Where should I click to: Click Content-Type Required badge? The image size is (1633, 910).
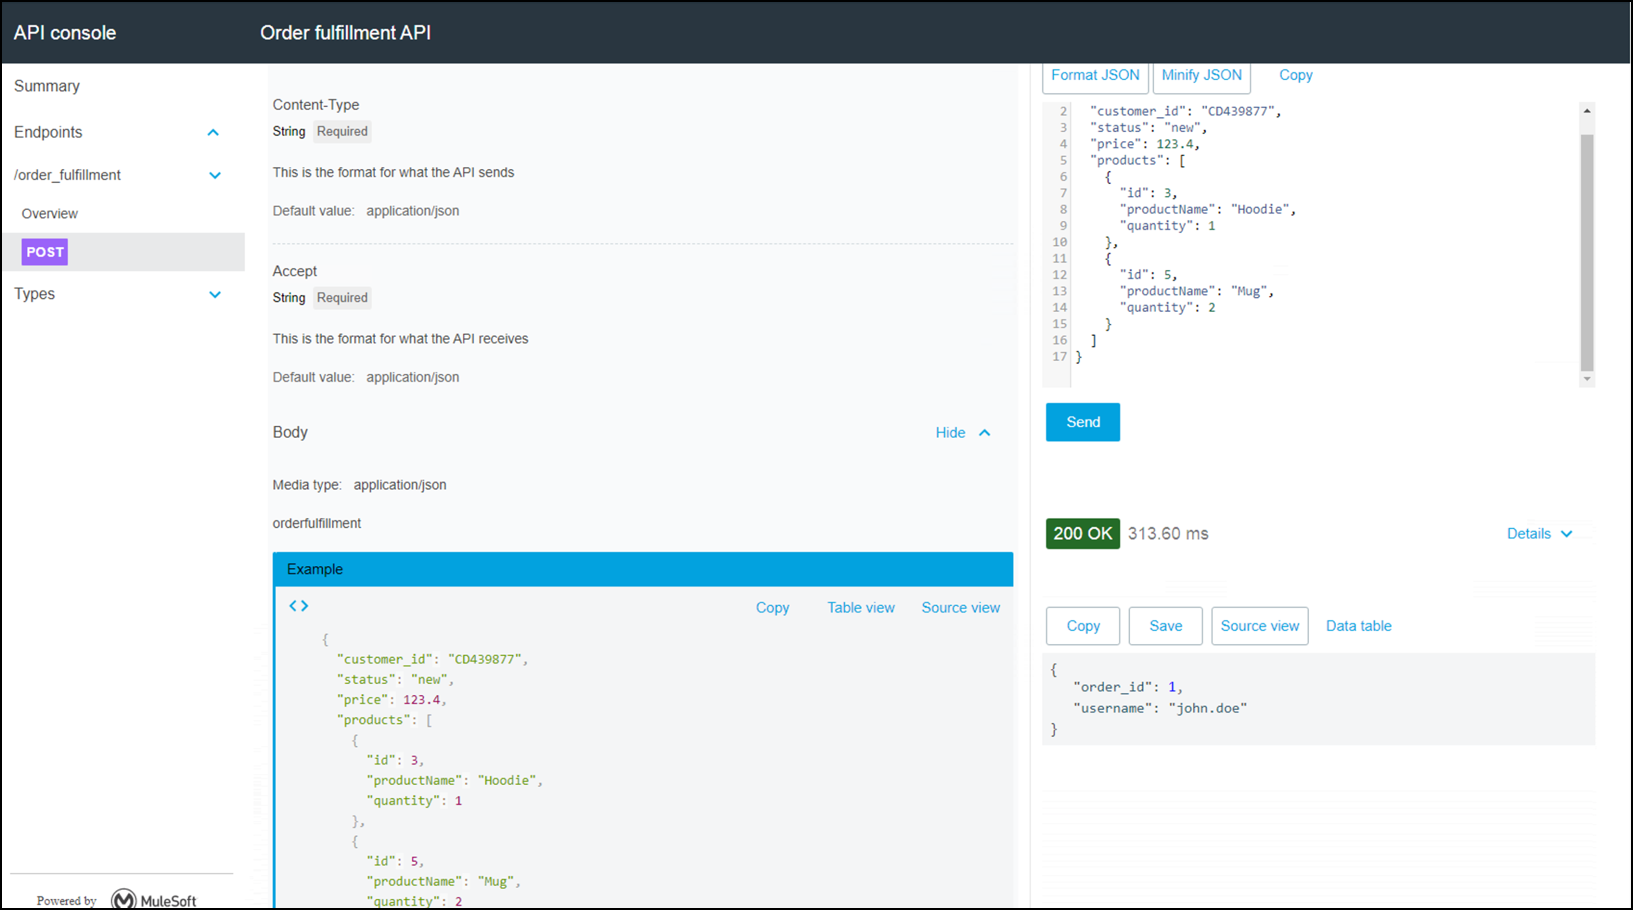point(342,131)
